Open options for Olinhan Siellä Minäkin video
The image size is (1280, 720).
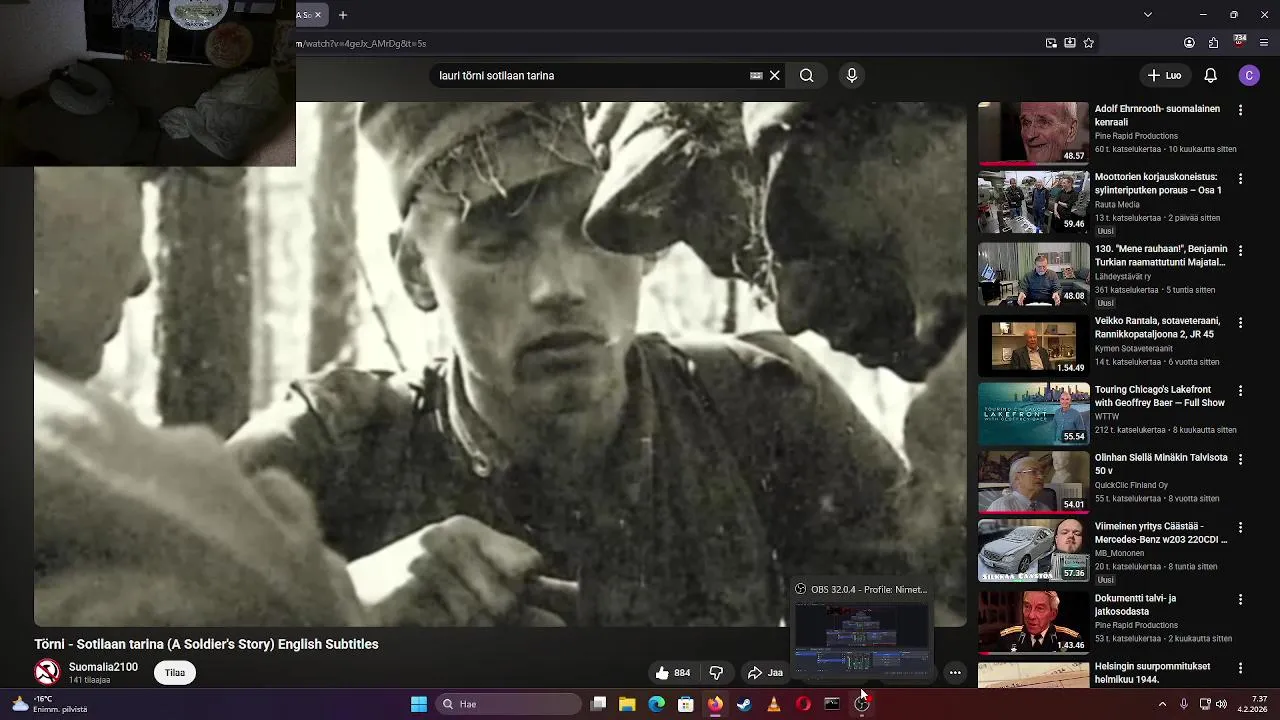click(1241, 458)
